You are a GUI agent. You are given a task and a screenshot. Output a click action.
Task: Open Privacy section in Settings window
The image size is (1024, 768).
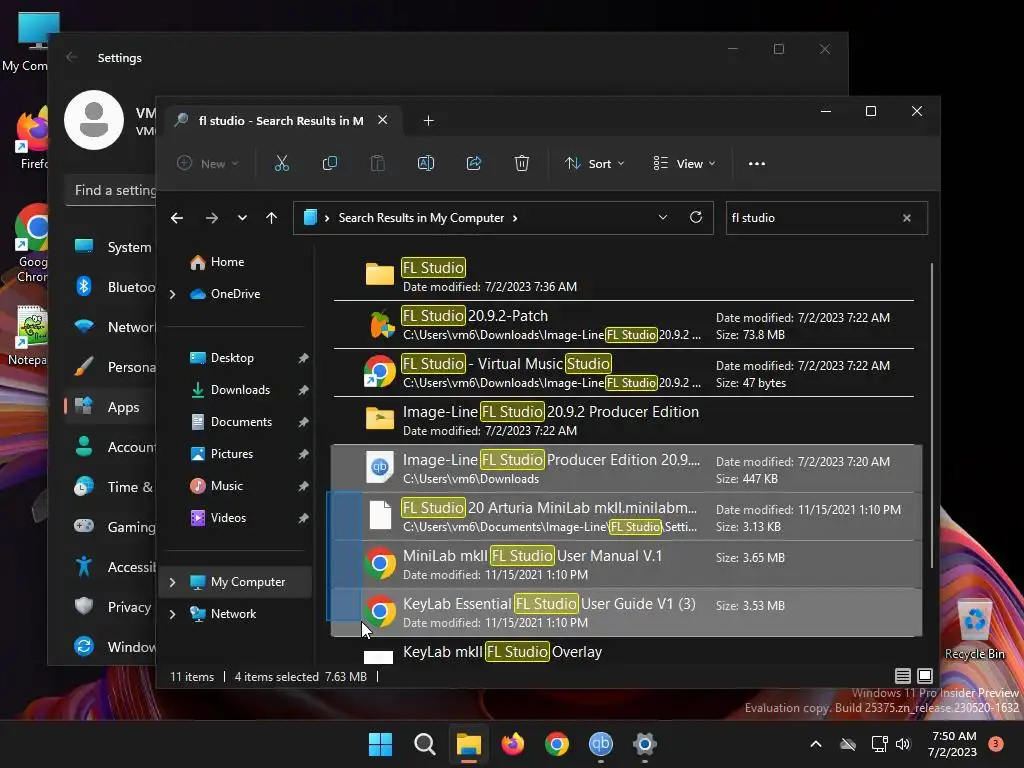pyautogui.click(x=110, y=607)
